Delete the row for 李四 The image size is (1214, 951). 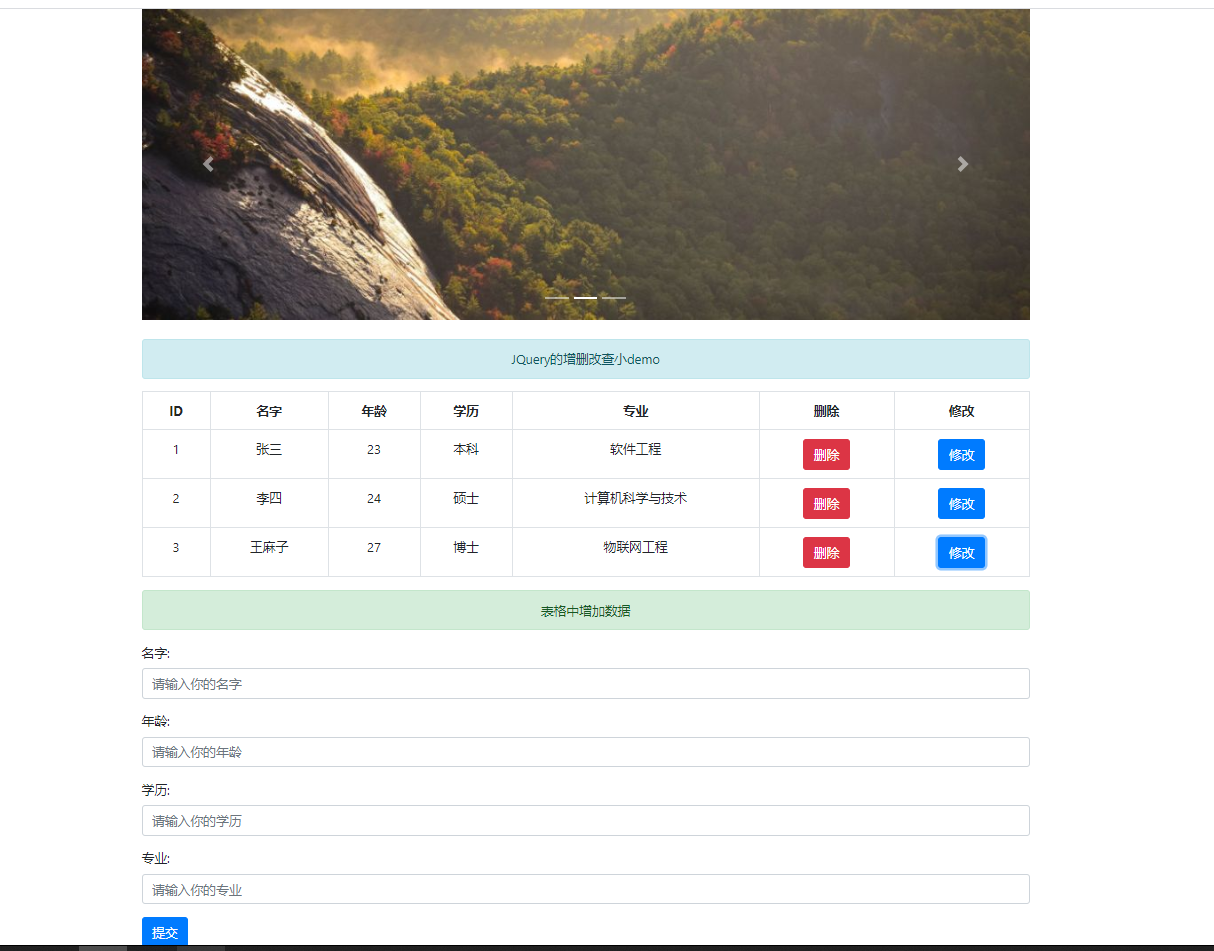[x=826, y=503]
